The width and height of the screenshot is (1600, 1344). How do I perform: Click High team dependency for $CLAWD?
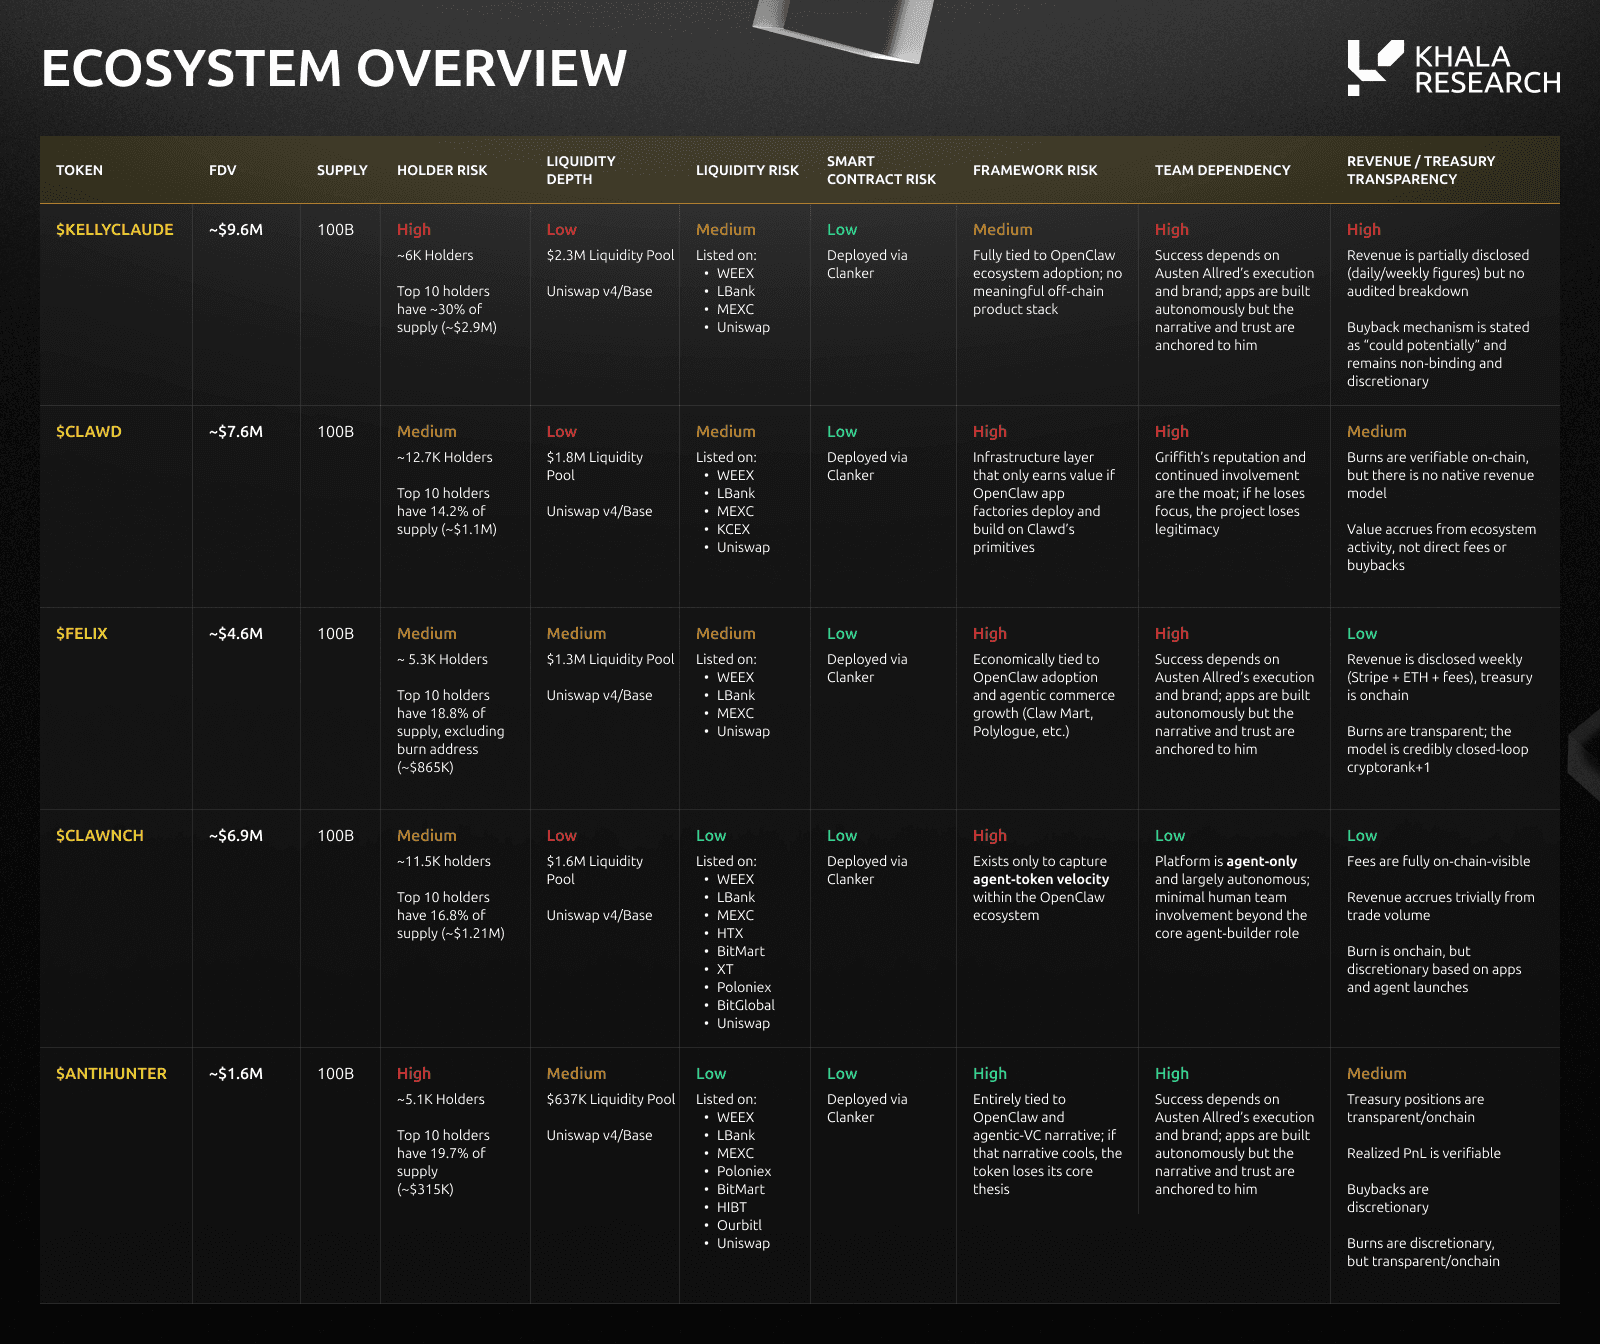coord(1172,431)
